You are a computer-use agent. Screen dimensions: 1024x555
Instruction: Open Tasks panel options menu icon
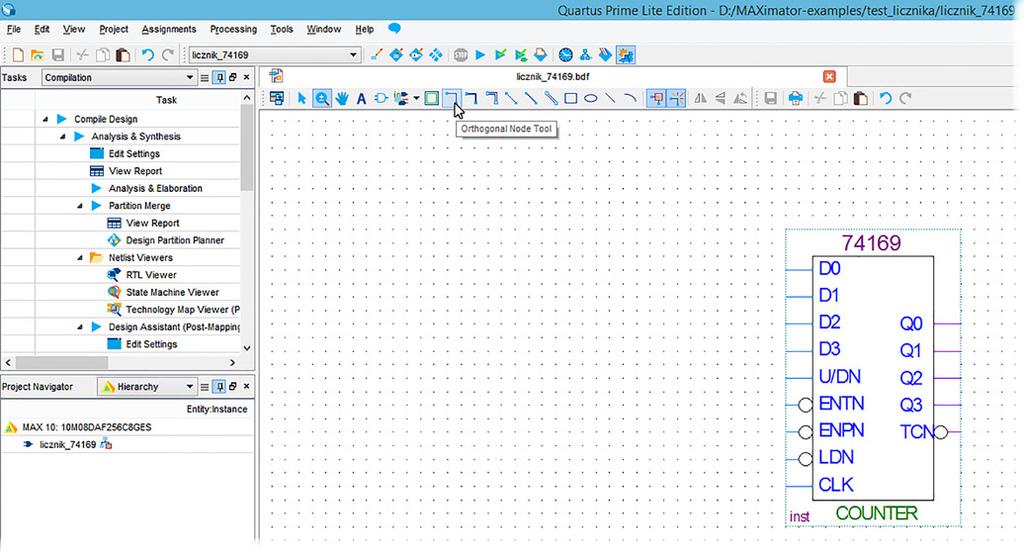click(x=204, y=78)
